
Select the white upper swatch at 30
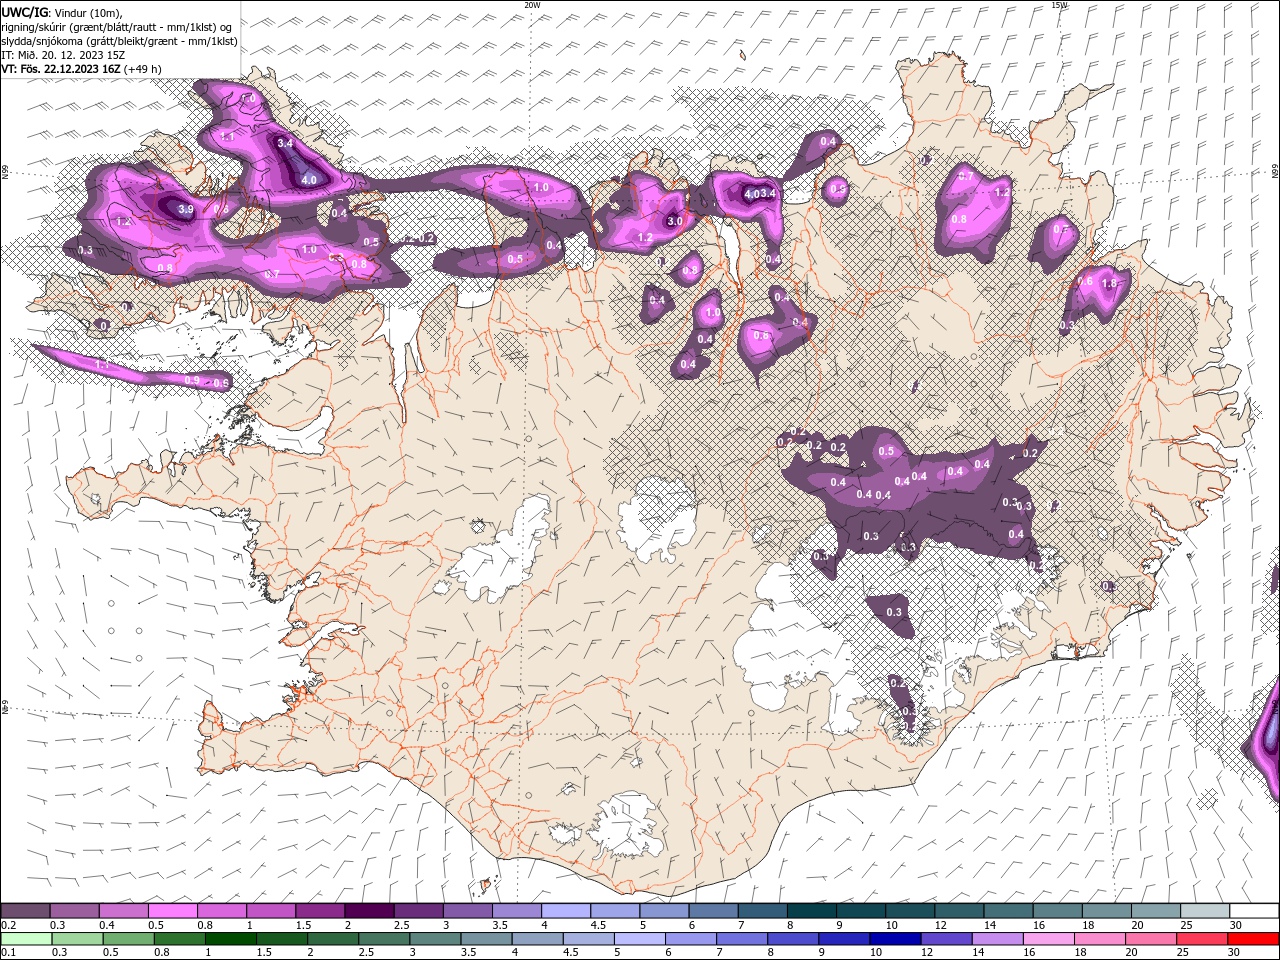tap(1255, 911)
